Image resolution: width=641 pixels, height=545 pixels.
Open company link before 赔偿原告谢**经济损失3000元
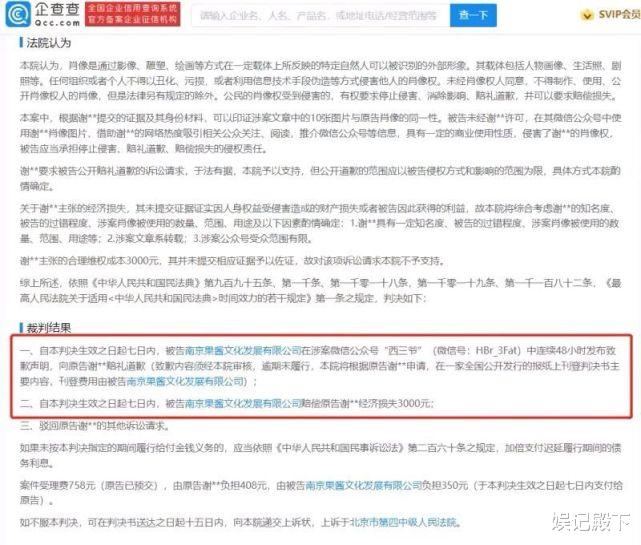point(243,404)
